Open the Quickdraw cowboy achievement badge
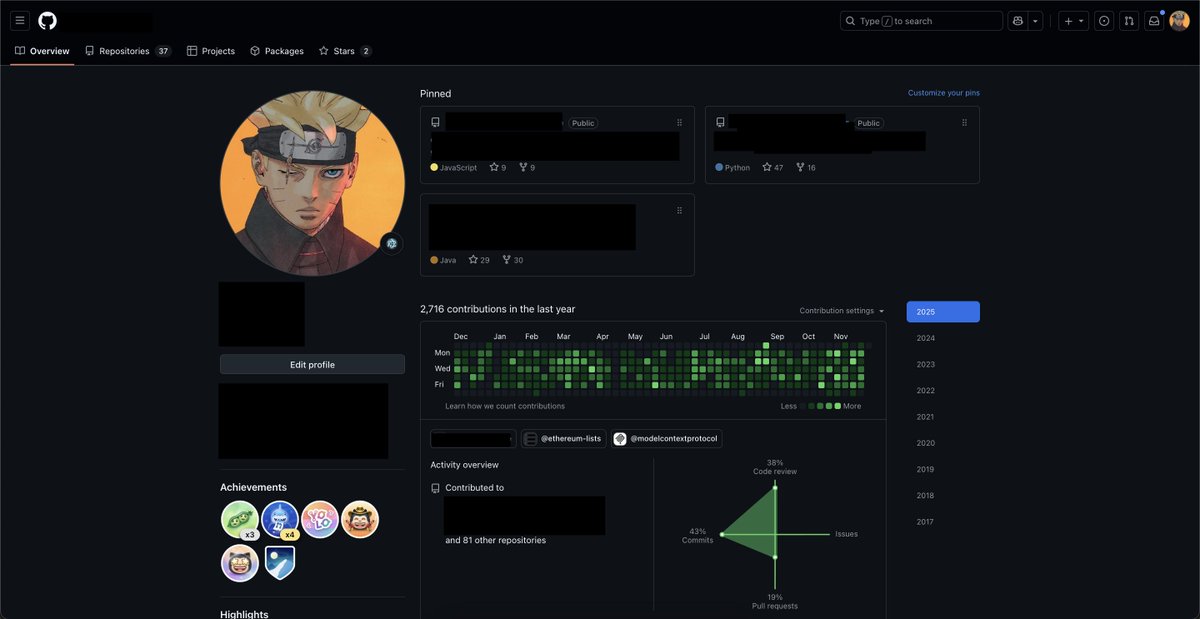 (360, 520)
